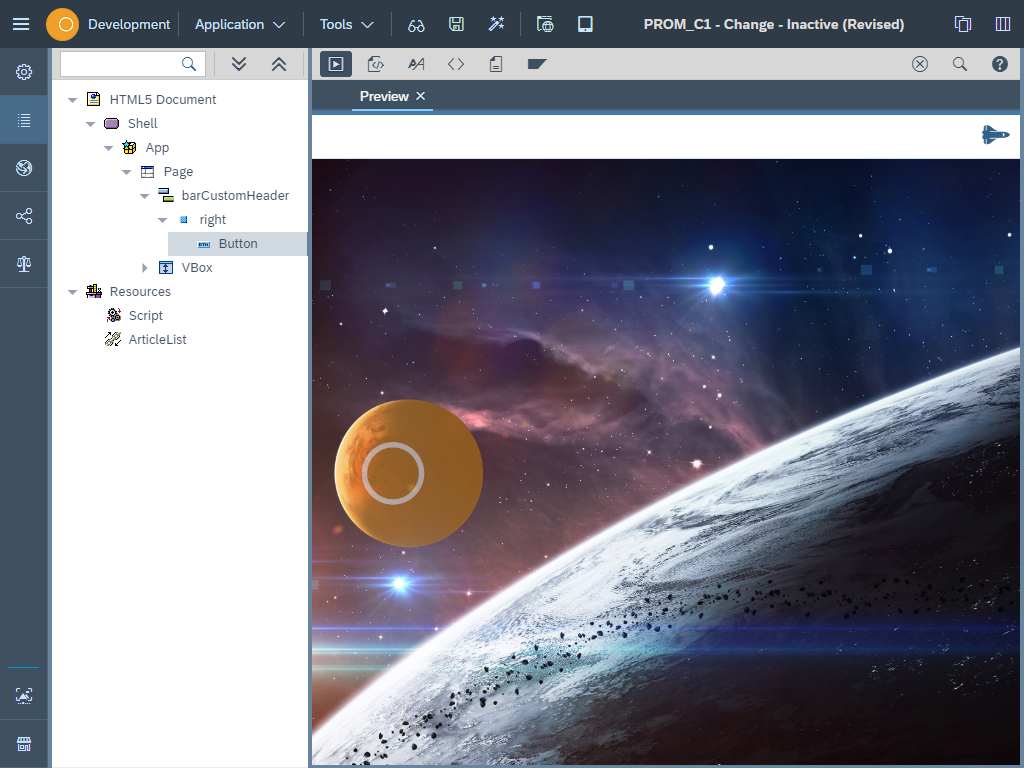Screen dimensions: 1024x768
Task: Run the application preview
Action: click(335, 63)
